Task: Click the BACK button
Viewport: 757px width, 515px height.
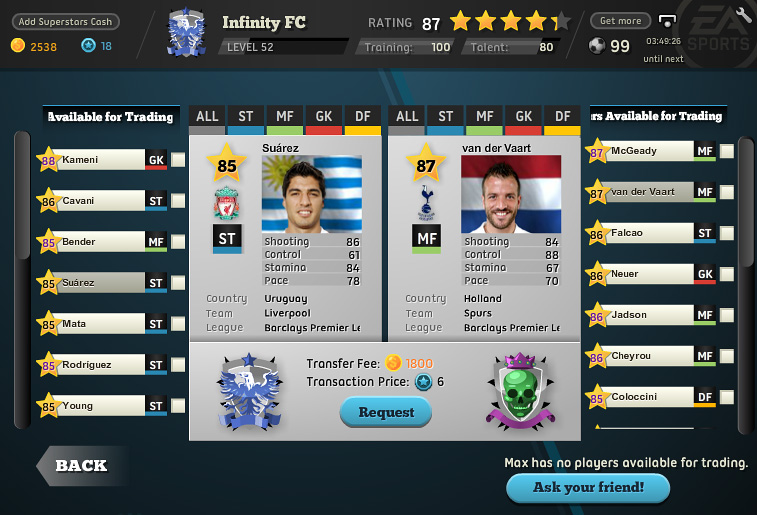Action: pyautogui.click(x=82, y=466)
